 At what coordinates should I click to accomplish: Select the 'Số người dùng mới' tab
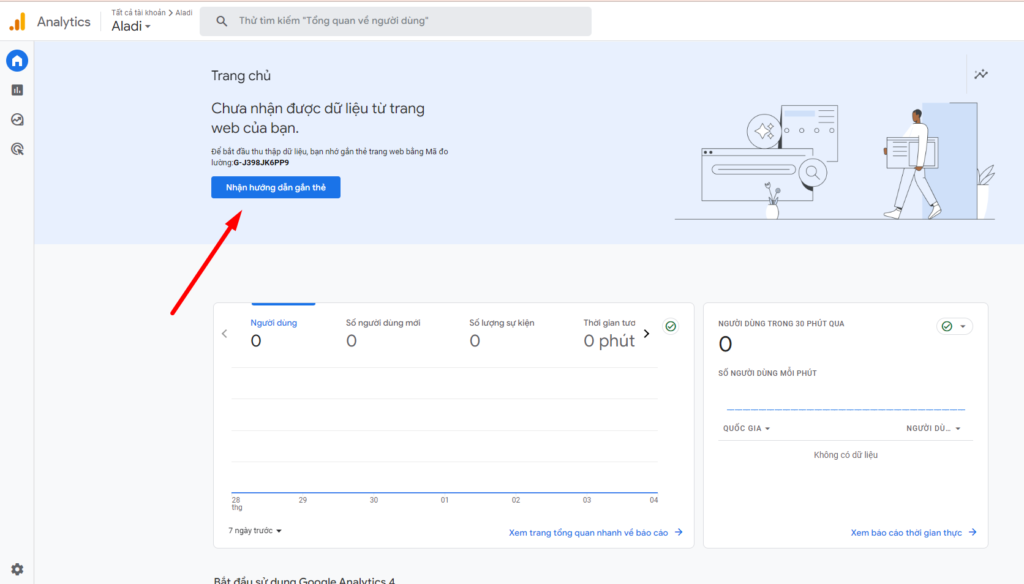[383, 332]
